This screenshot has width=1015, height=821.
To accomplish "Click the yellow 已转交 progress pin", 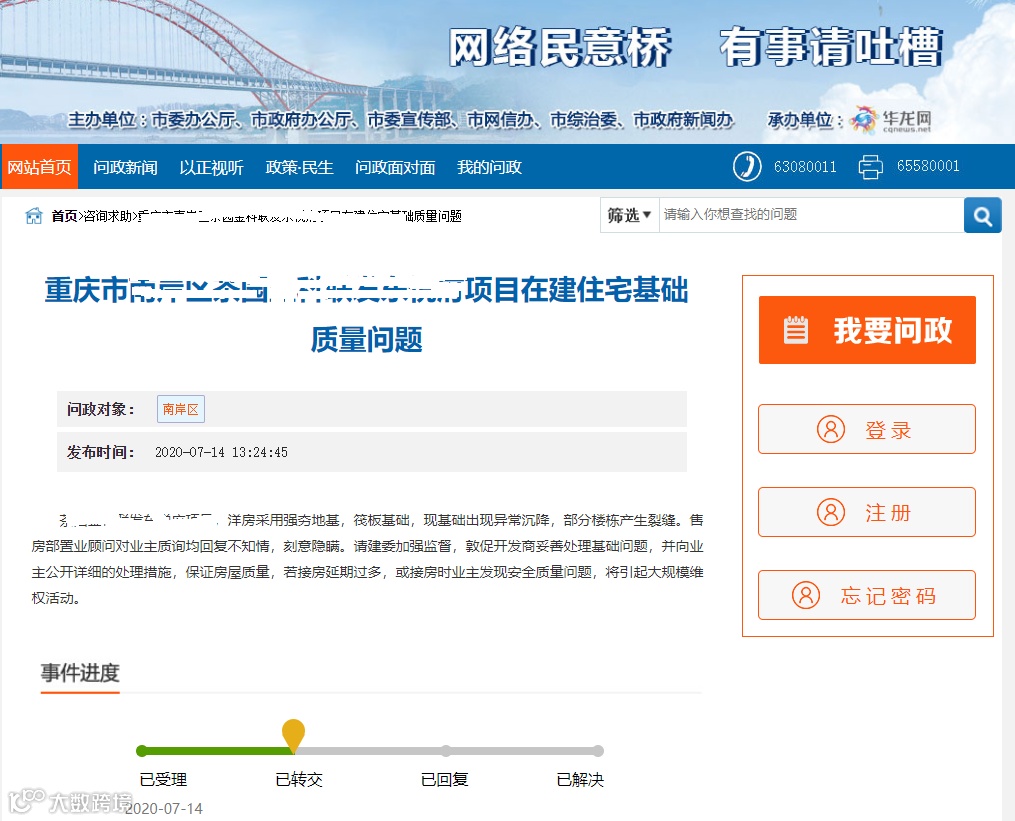I will coord(293,735).
